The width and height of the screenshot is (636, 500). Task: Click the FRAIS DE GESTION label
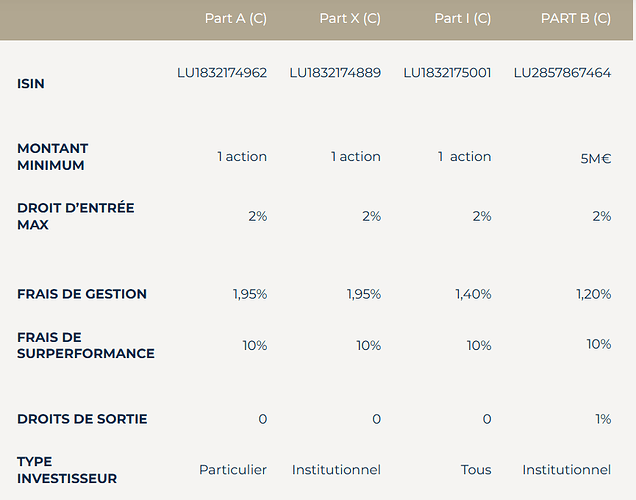[x=82, y=294]
